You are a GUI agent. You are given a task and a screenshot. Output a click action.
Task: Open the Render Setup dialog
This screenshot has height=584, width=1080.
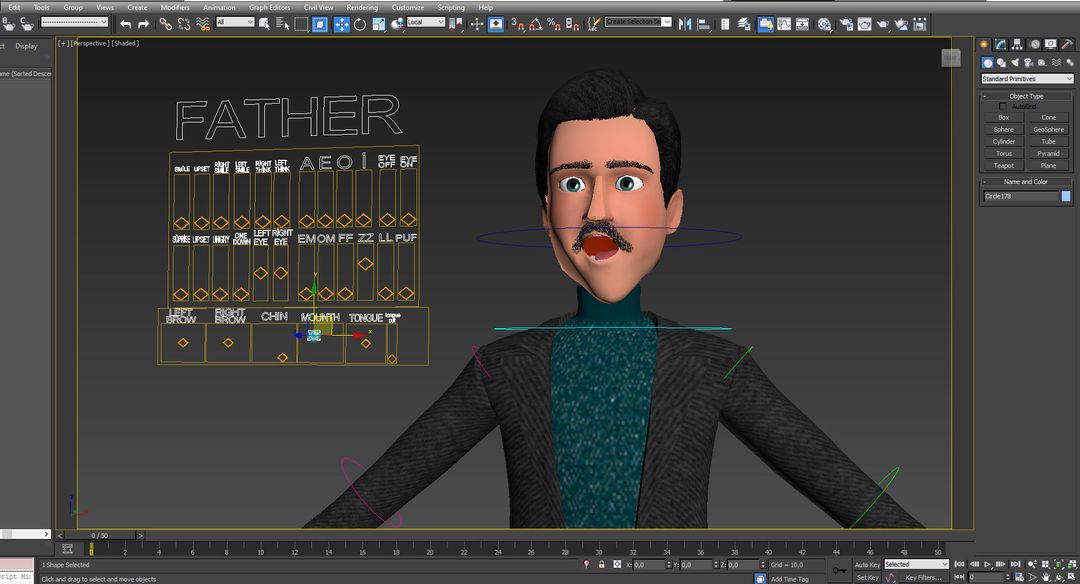(x=849, y=23)
